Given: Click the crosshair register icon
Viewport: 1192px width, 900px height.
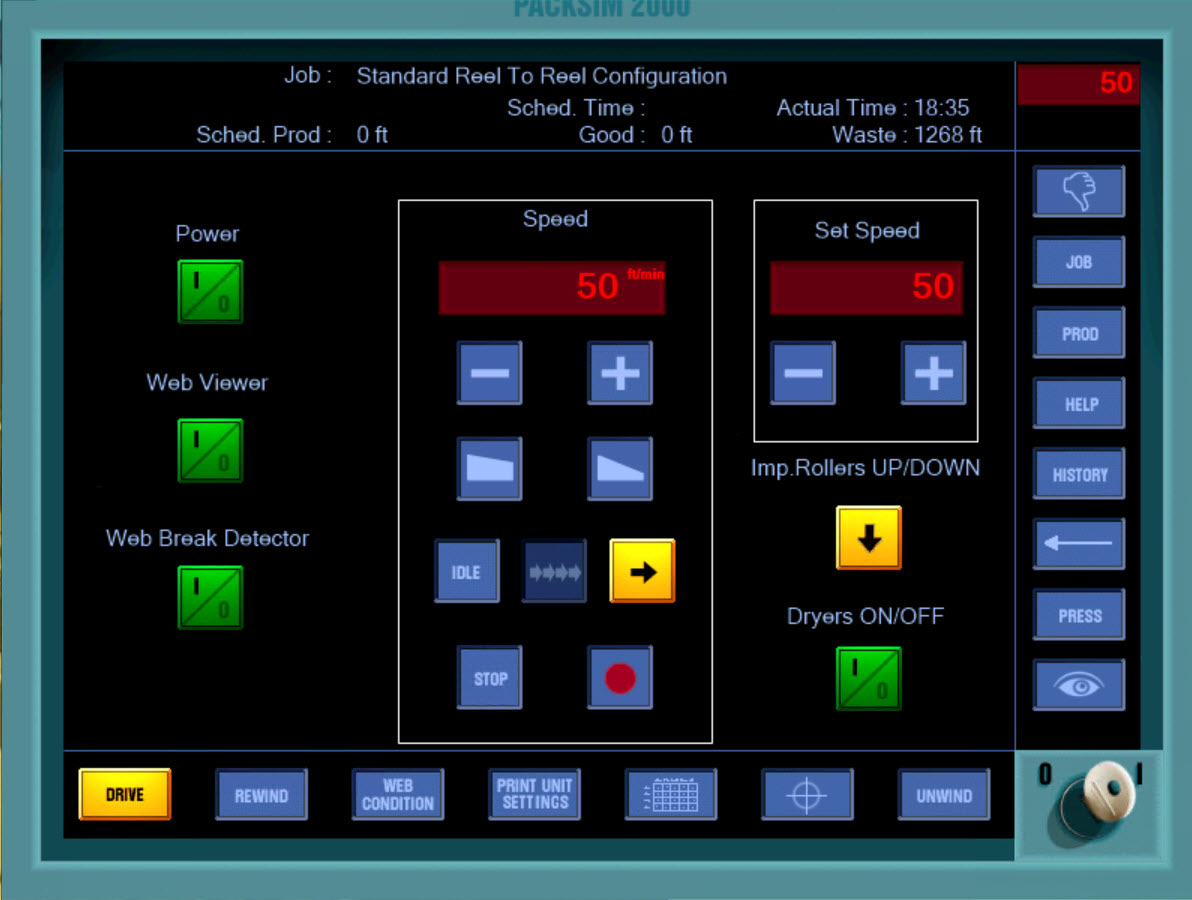Looking at the screenshot, I should tap(807, 795).
